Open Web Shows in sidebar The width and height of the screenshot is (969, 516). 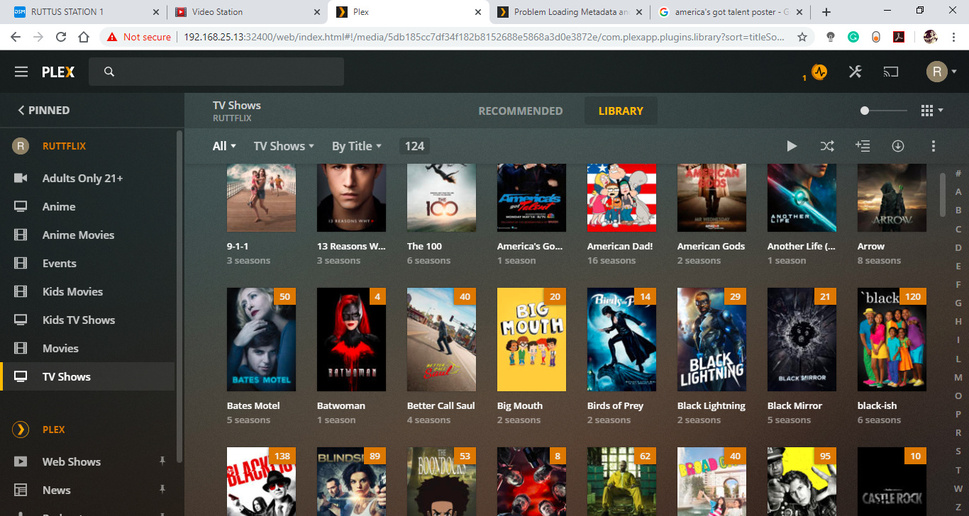click(71, 462)
